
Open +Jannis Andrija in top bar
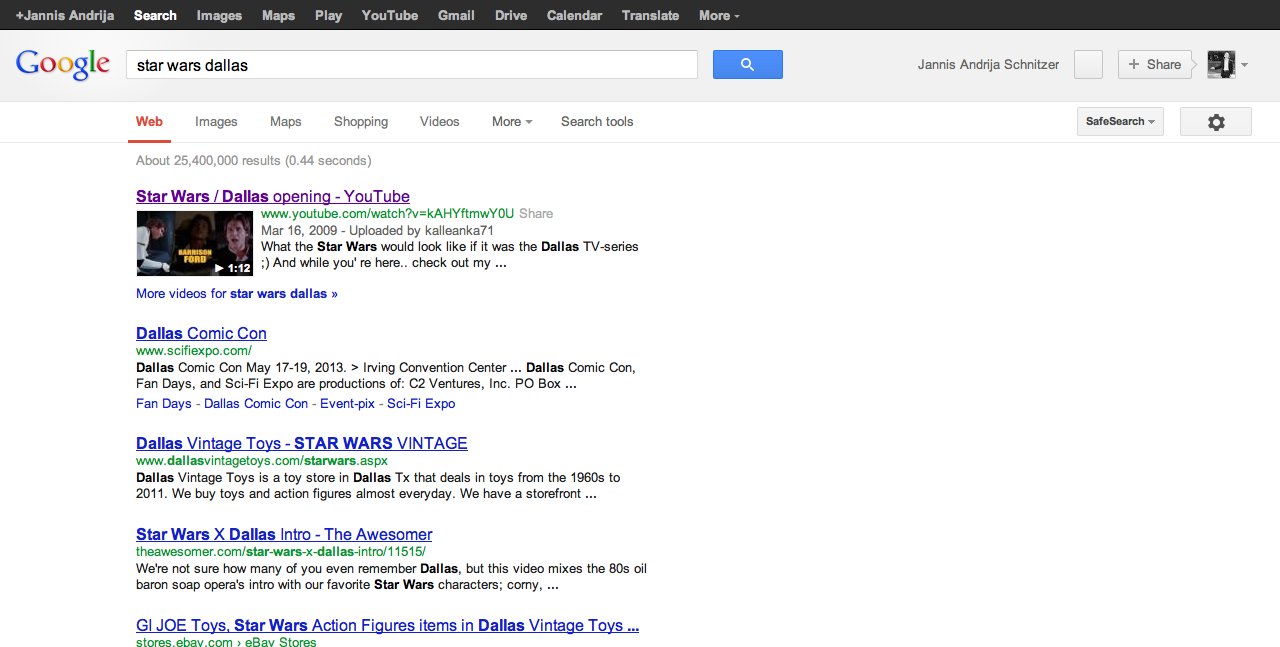65,15
